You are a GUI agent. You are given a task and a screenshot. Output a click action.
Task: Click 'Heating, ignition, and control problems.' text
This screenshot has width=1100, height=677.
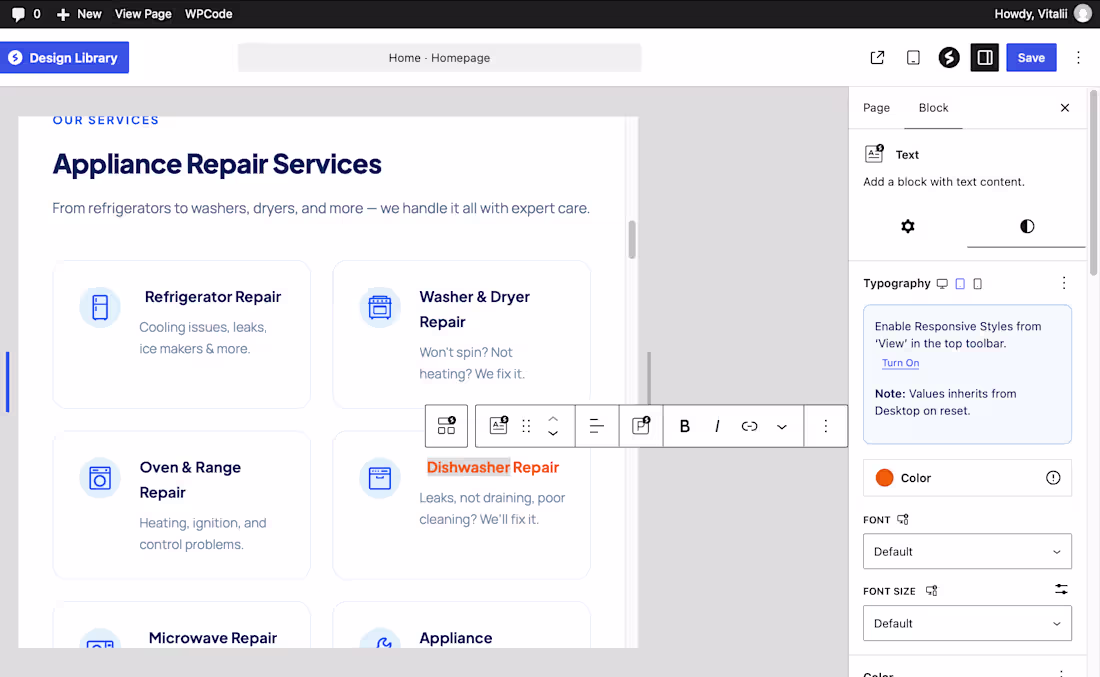point(203,533)
